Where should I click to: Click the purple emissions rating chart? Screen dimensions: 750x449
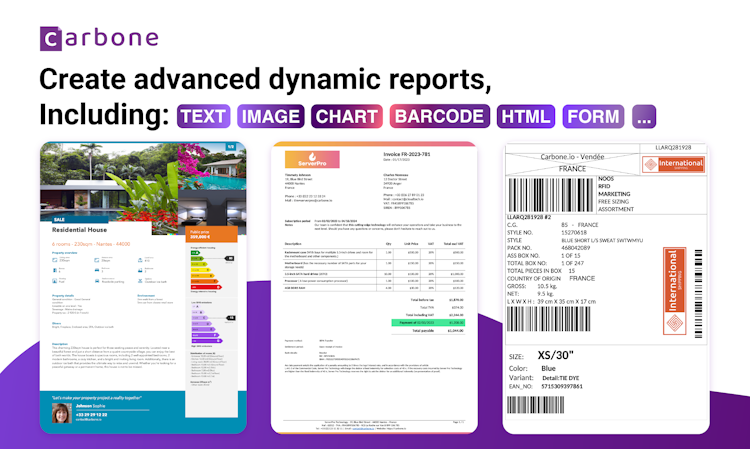[x=212, y=324]
